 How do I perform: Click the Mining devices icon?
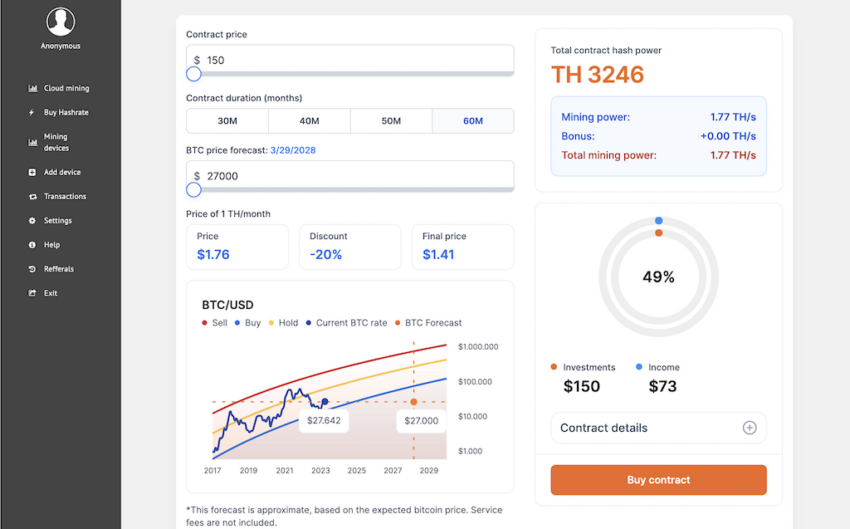click(x=33, y=143)
